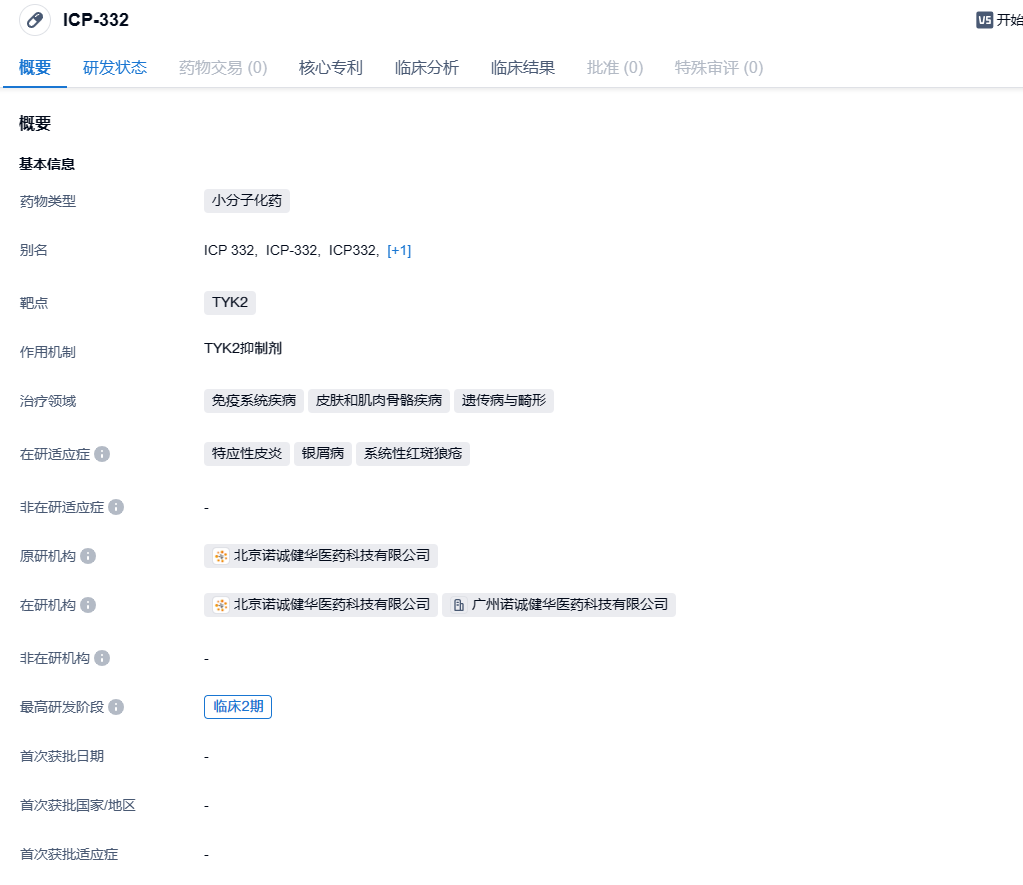The width and height of the screenshot is (1023, 885).
Task: Select the TYK2 target tag
Action: tap(230, 302)
